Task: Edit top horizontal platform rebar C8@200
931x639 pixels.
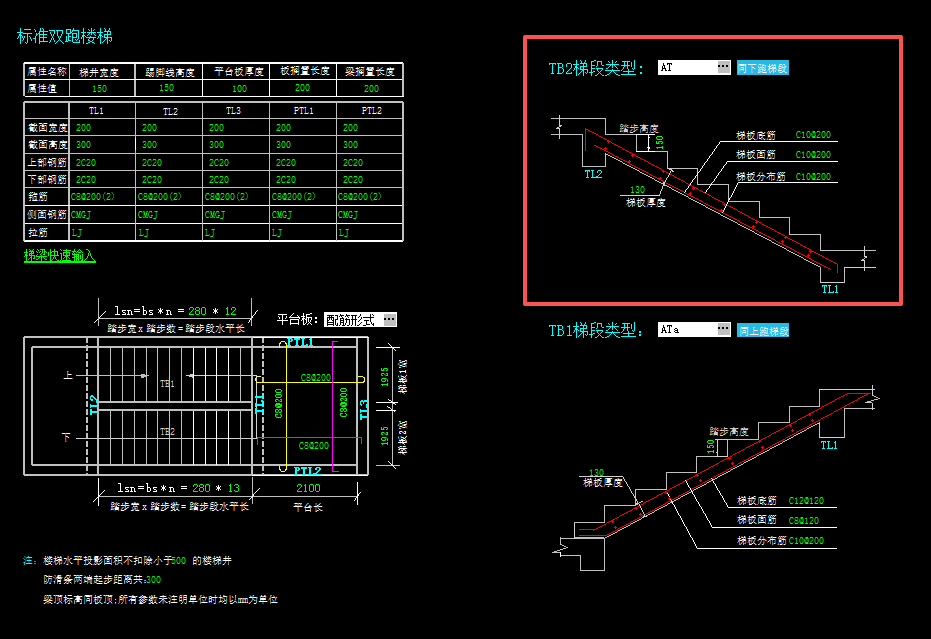Action: [315, 378]
